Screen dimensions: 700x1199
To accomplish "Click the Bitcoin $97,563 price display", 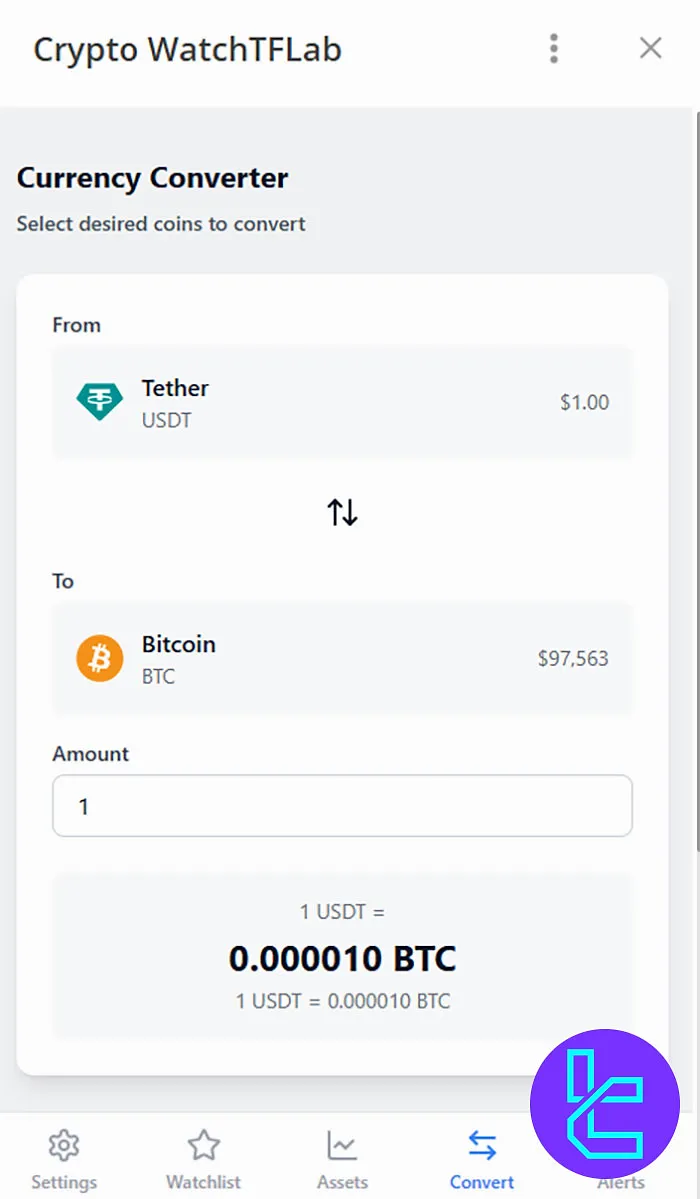I will pos(572,658).
